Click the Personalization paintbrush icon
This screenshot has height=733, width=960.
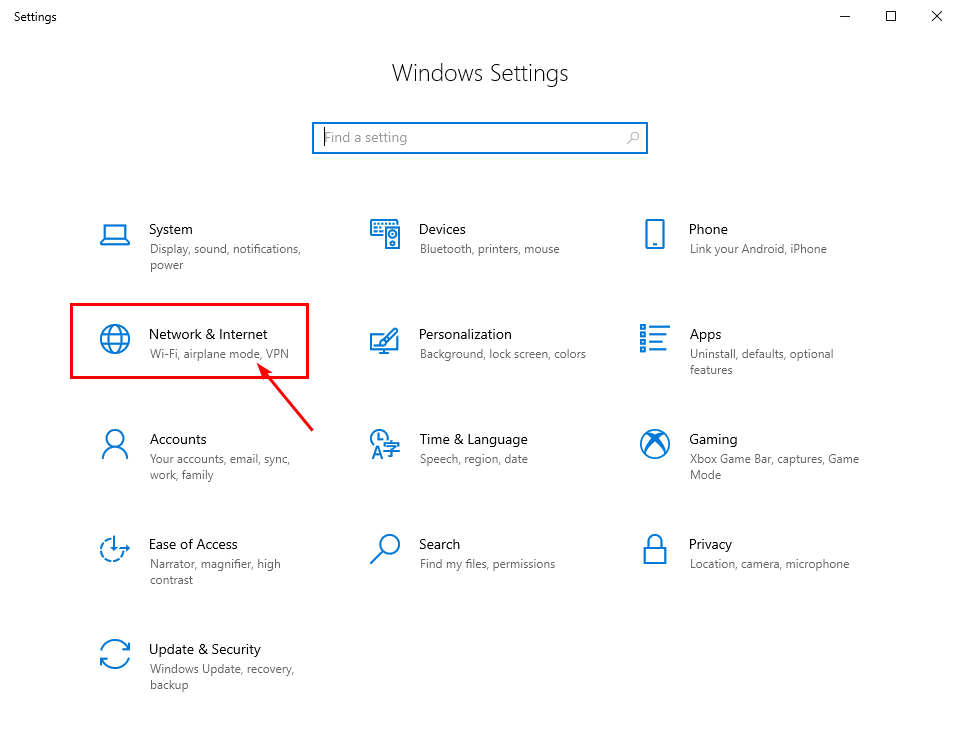pos(384,340)
